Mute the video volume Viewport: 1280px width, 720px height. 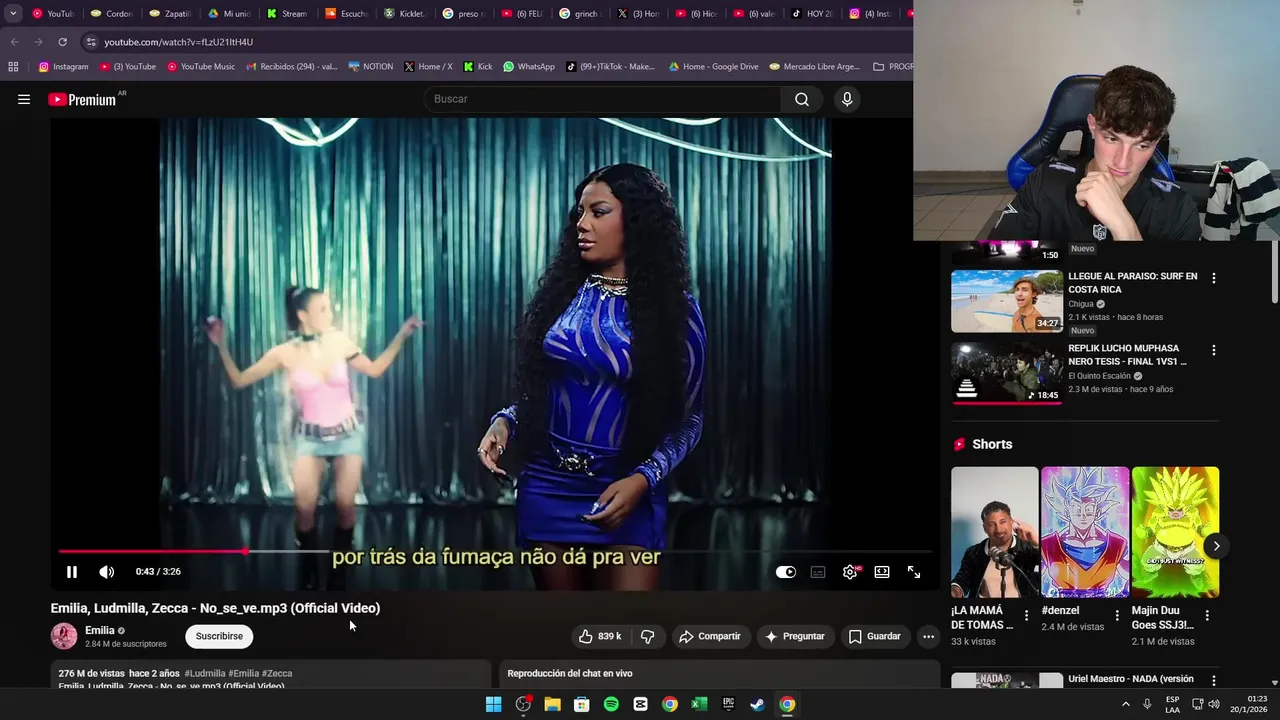(106, 572)
